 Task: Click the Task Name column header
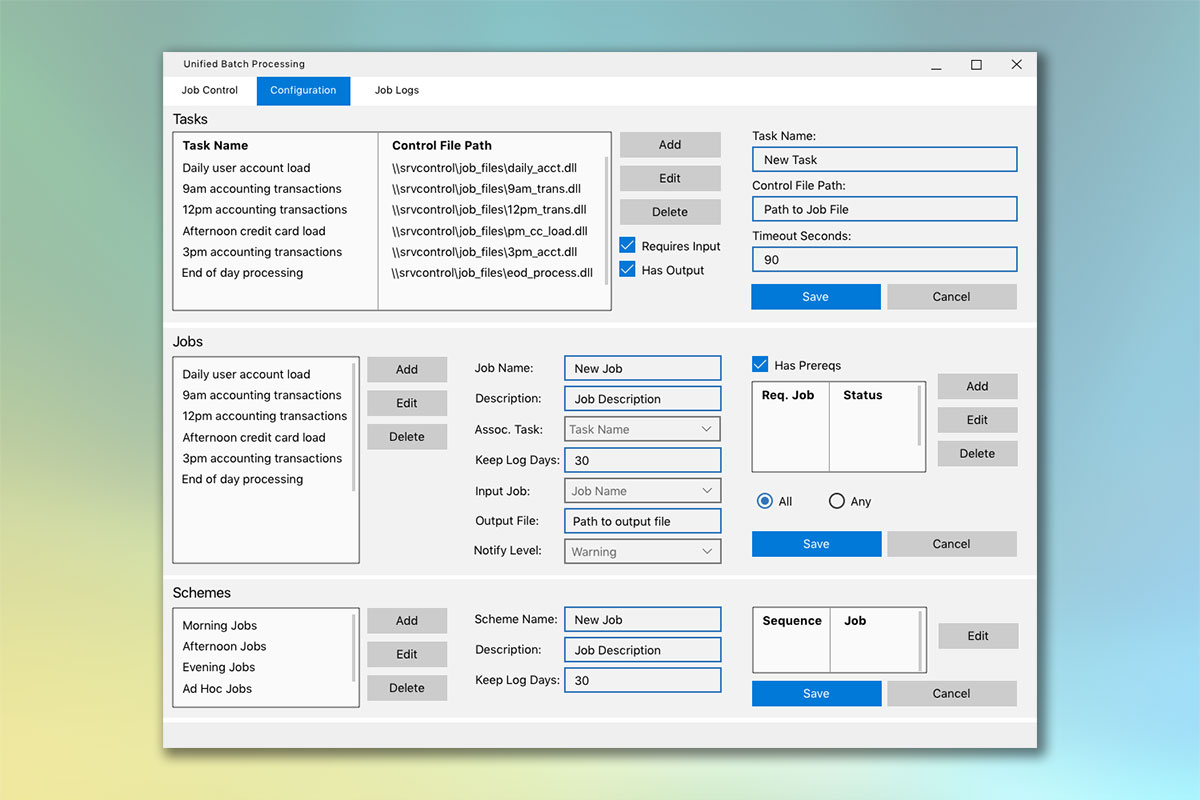(215, 146)
